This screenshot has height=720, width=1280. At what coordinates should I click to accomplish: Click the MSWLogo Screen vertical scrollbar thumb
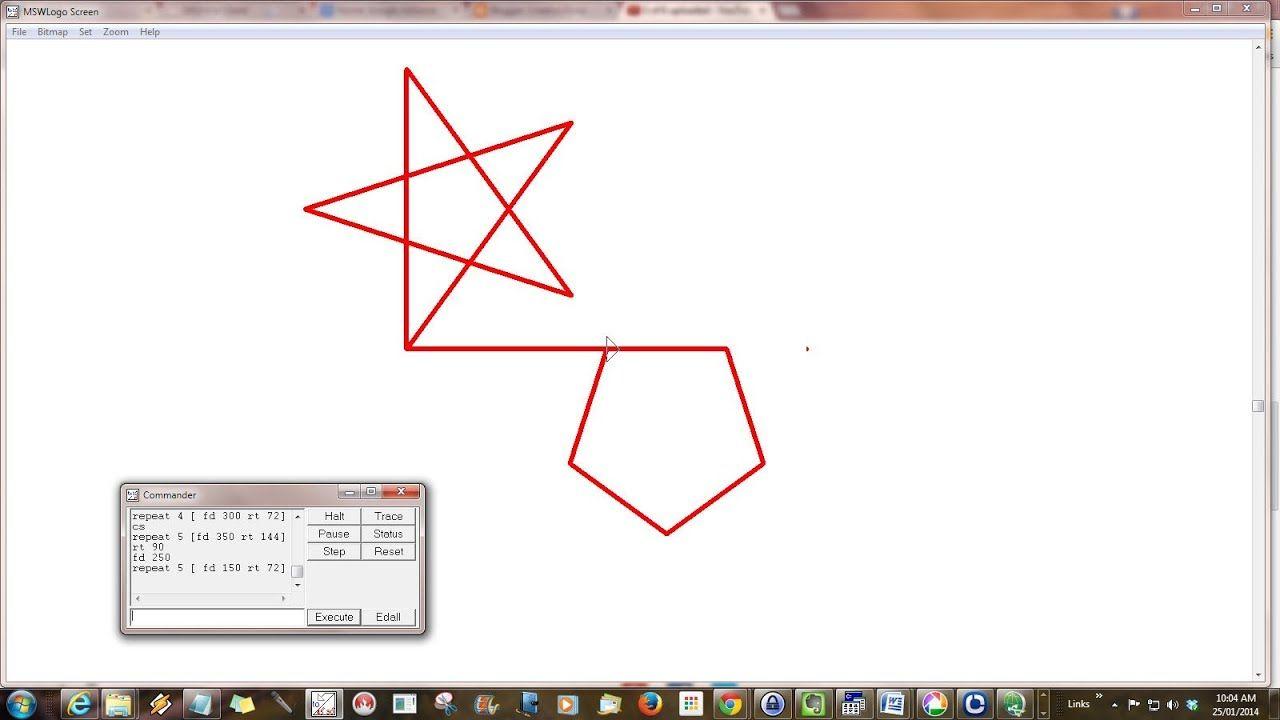point(1258,406)
